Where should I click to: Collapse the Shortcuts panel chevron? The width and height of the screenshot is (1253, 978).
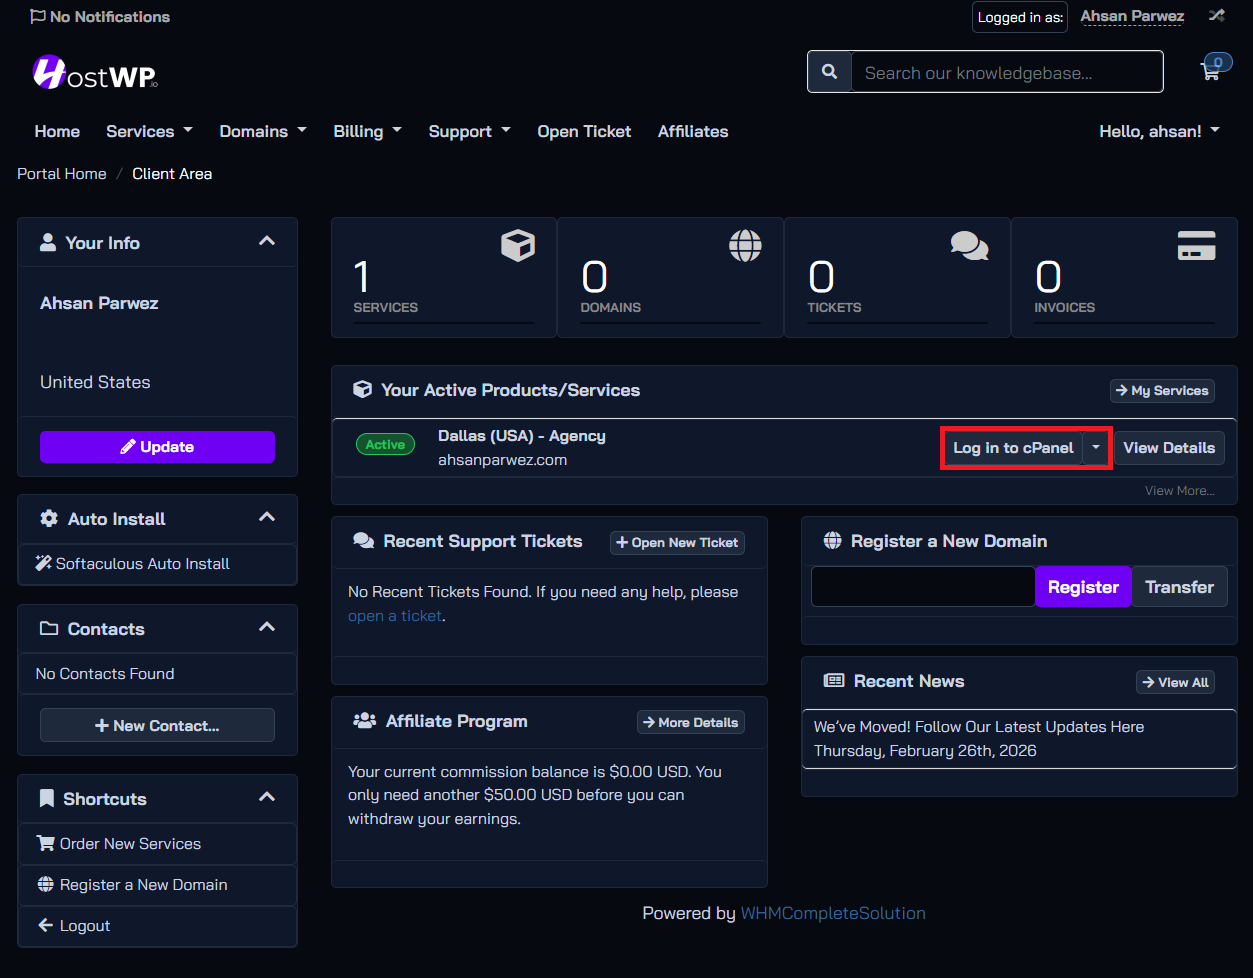pos(267,798)
